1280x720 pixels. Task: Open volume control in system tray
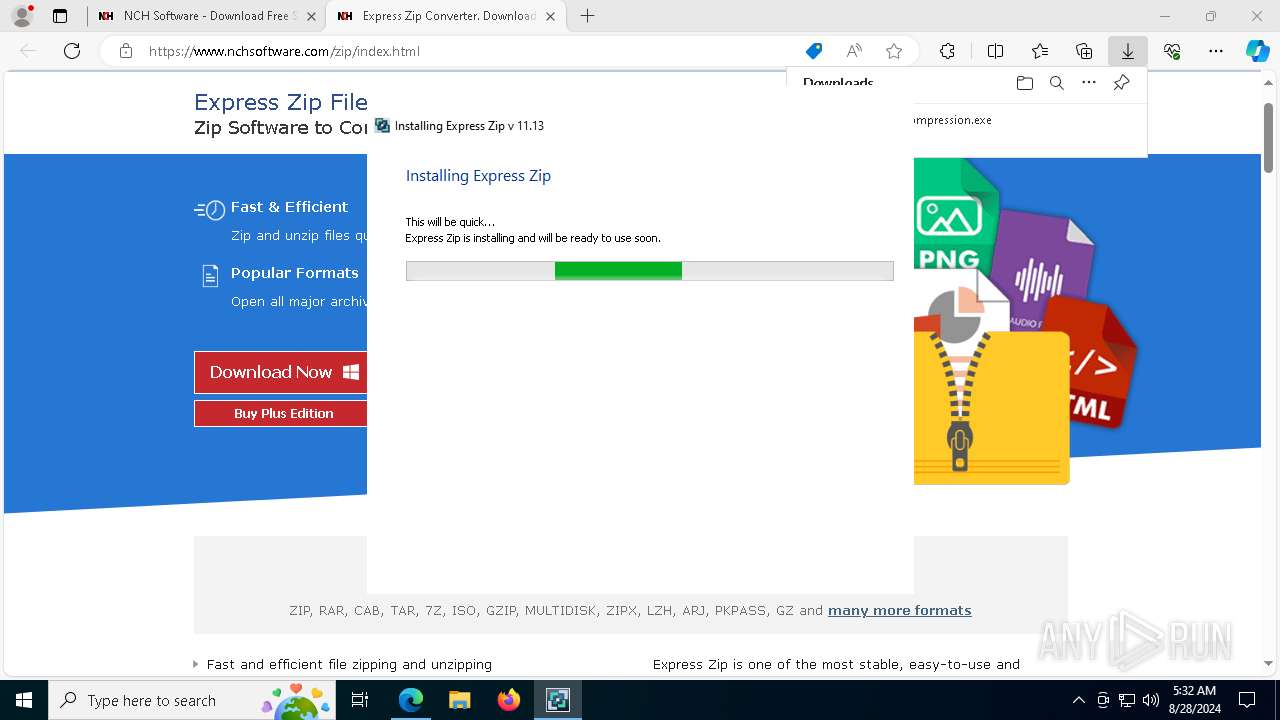1151,700
